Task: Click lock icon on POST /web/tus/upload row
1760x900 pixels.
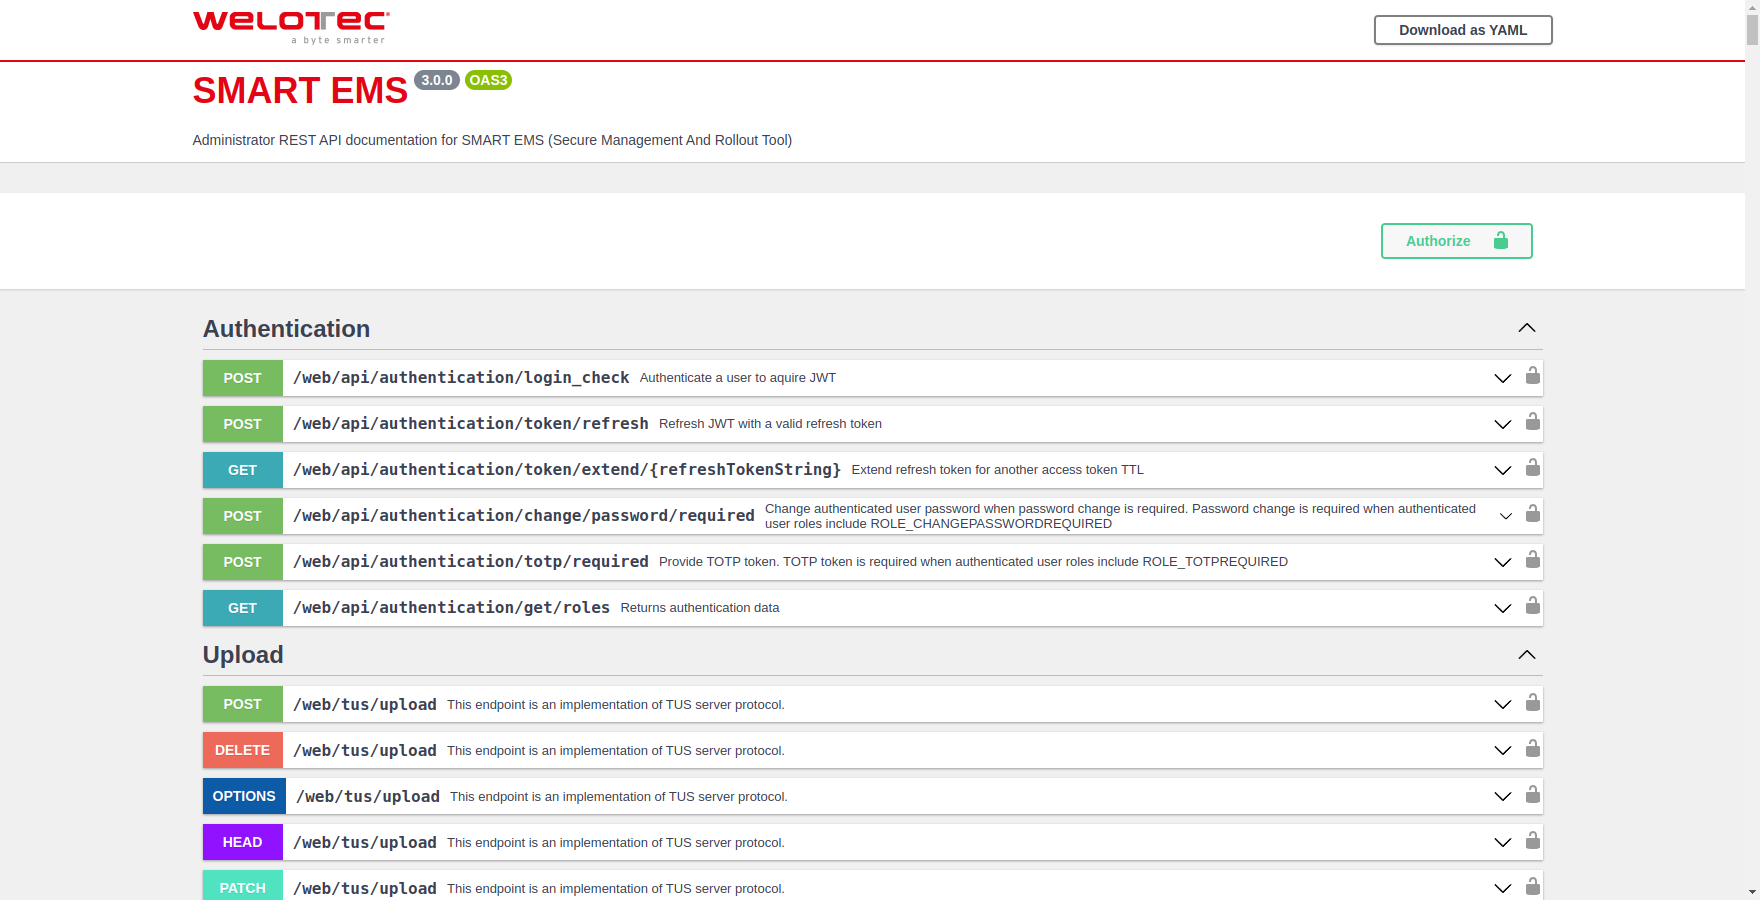Action: click(x=1532, y=703)
